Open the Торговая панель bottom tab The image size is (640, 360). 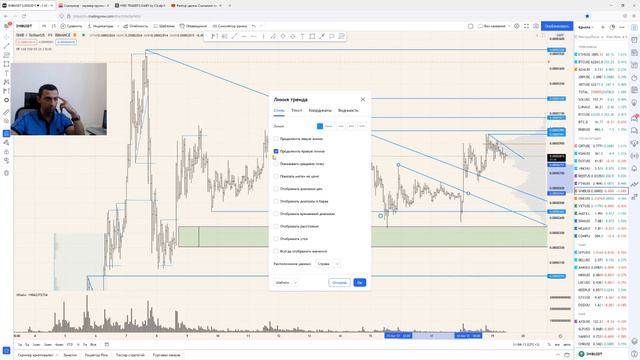[x=167, y=355]
